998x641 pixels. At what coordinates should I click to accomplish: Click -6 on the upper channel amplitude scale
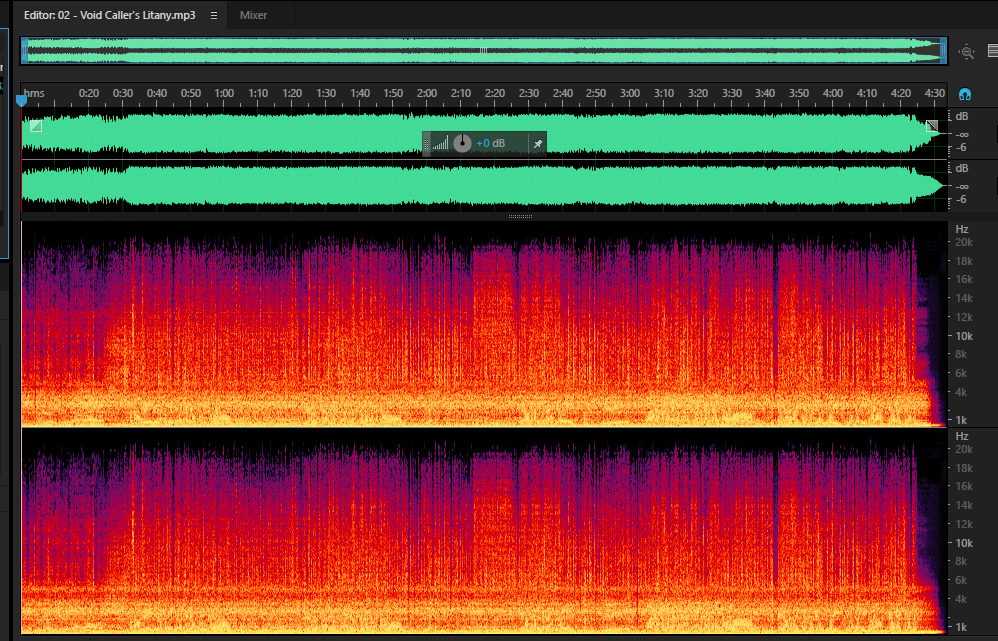click(x=960, y=147)
